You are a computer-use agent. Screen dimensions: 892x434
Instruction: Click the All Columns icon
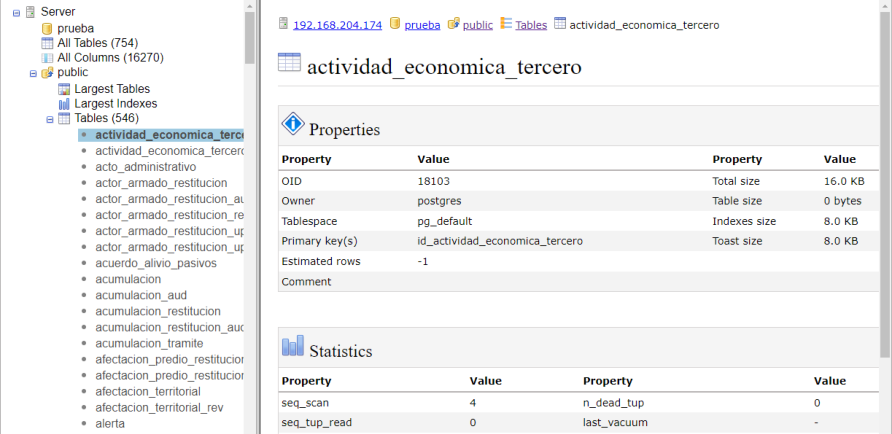(x=47, y=58)
